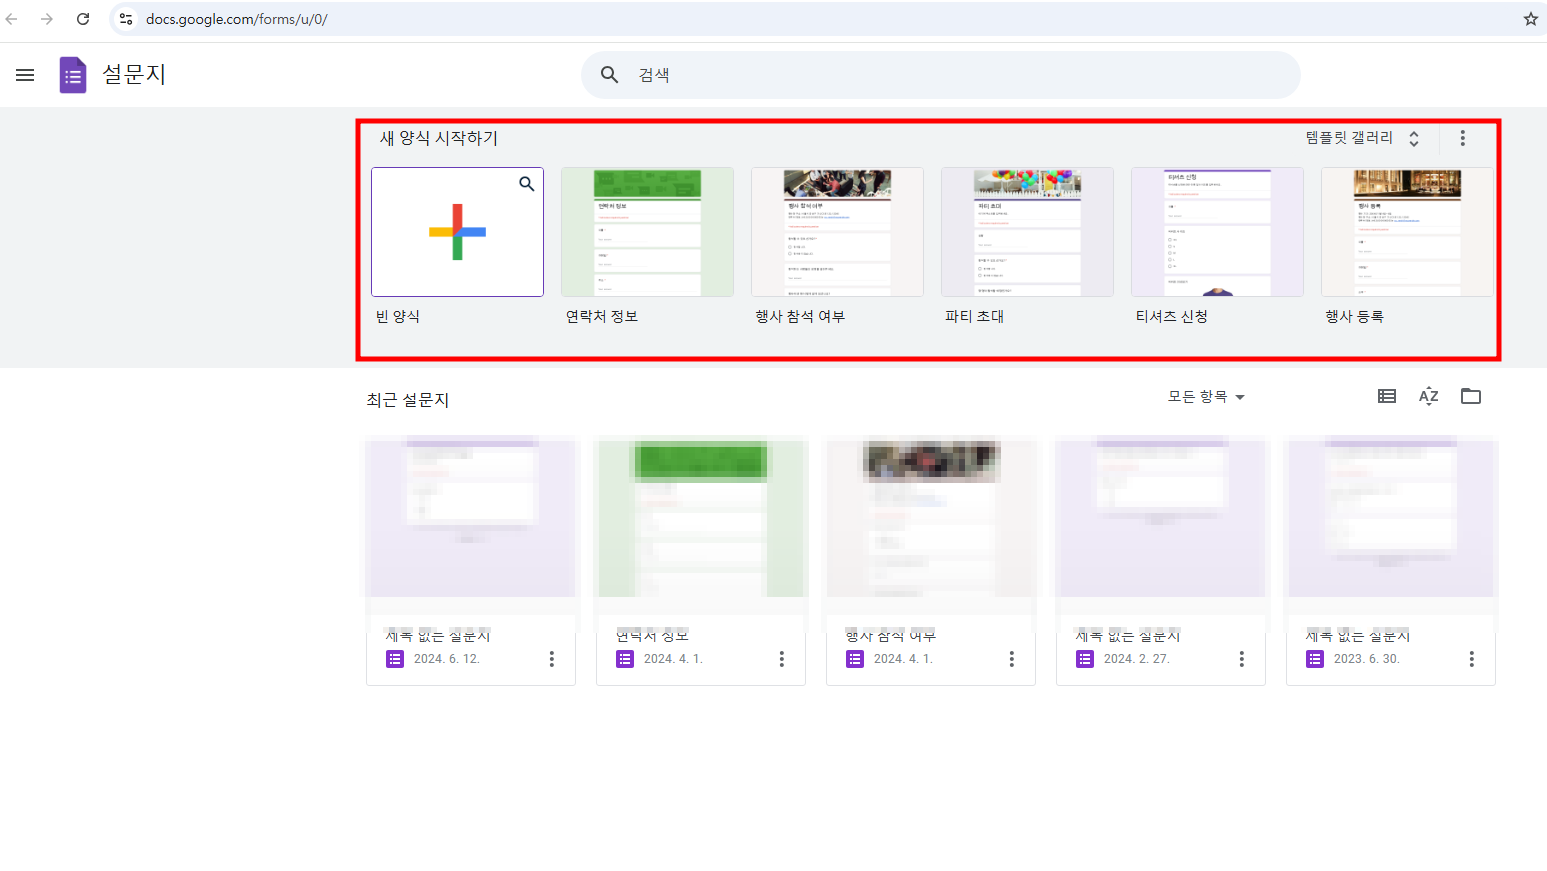
Task: Refresh the current page
Action: 83,18
